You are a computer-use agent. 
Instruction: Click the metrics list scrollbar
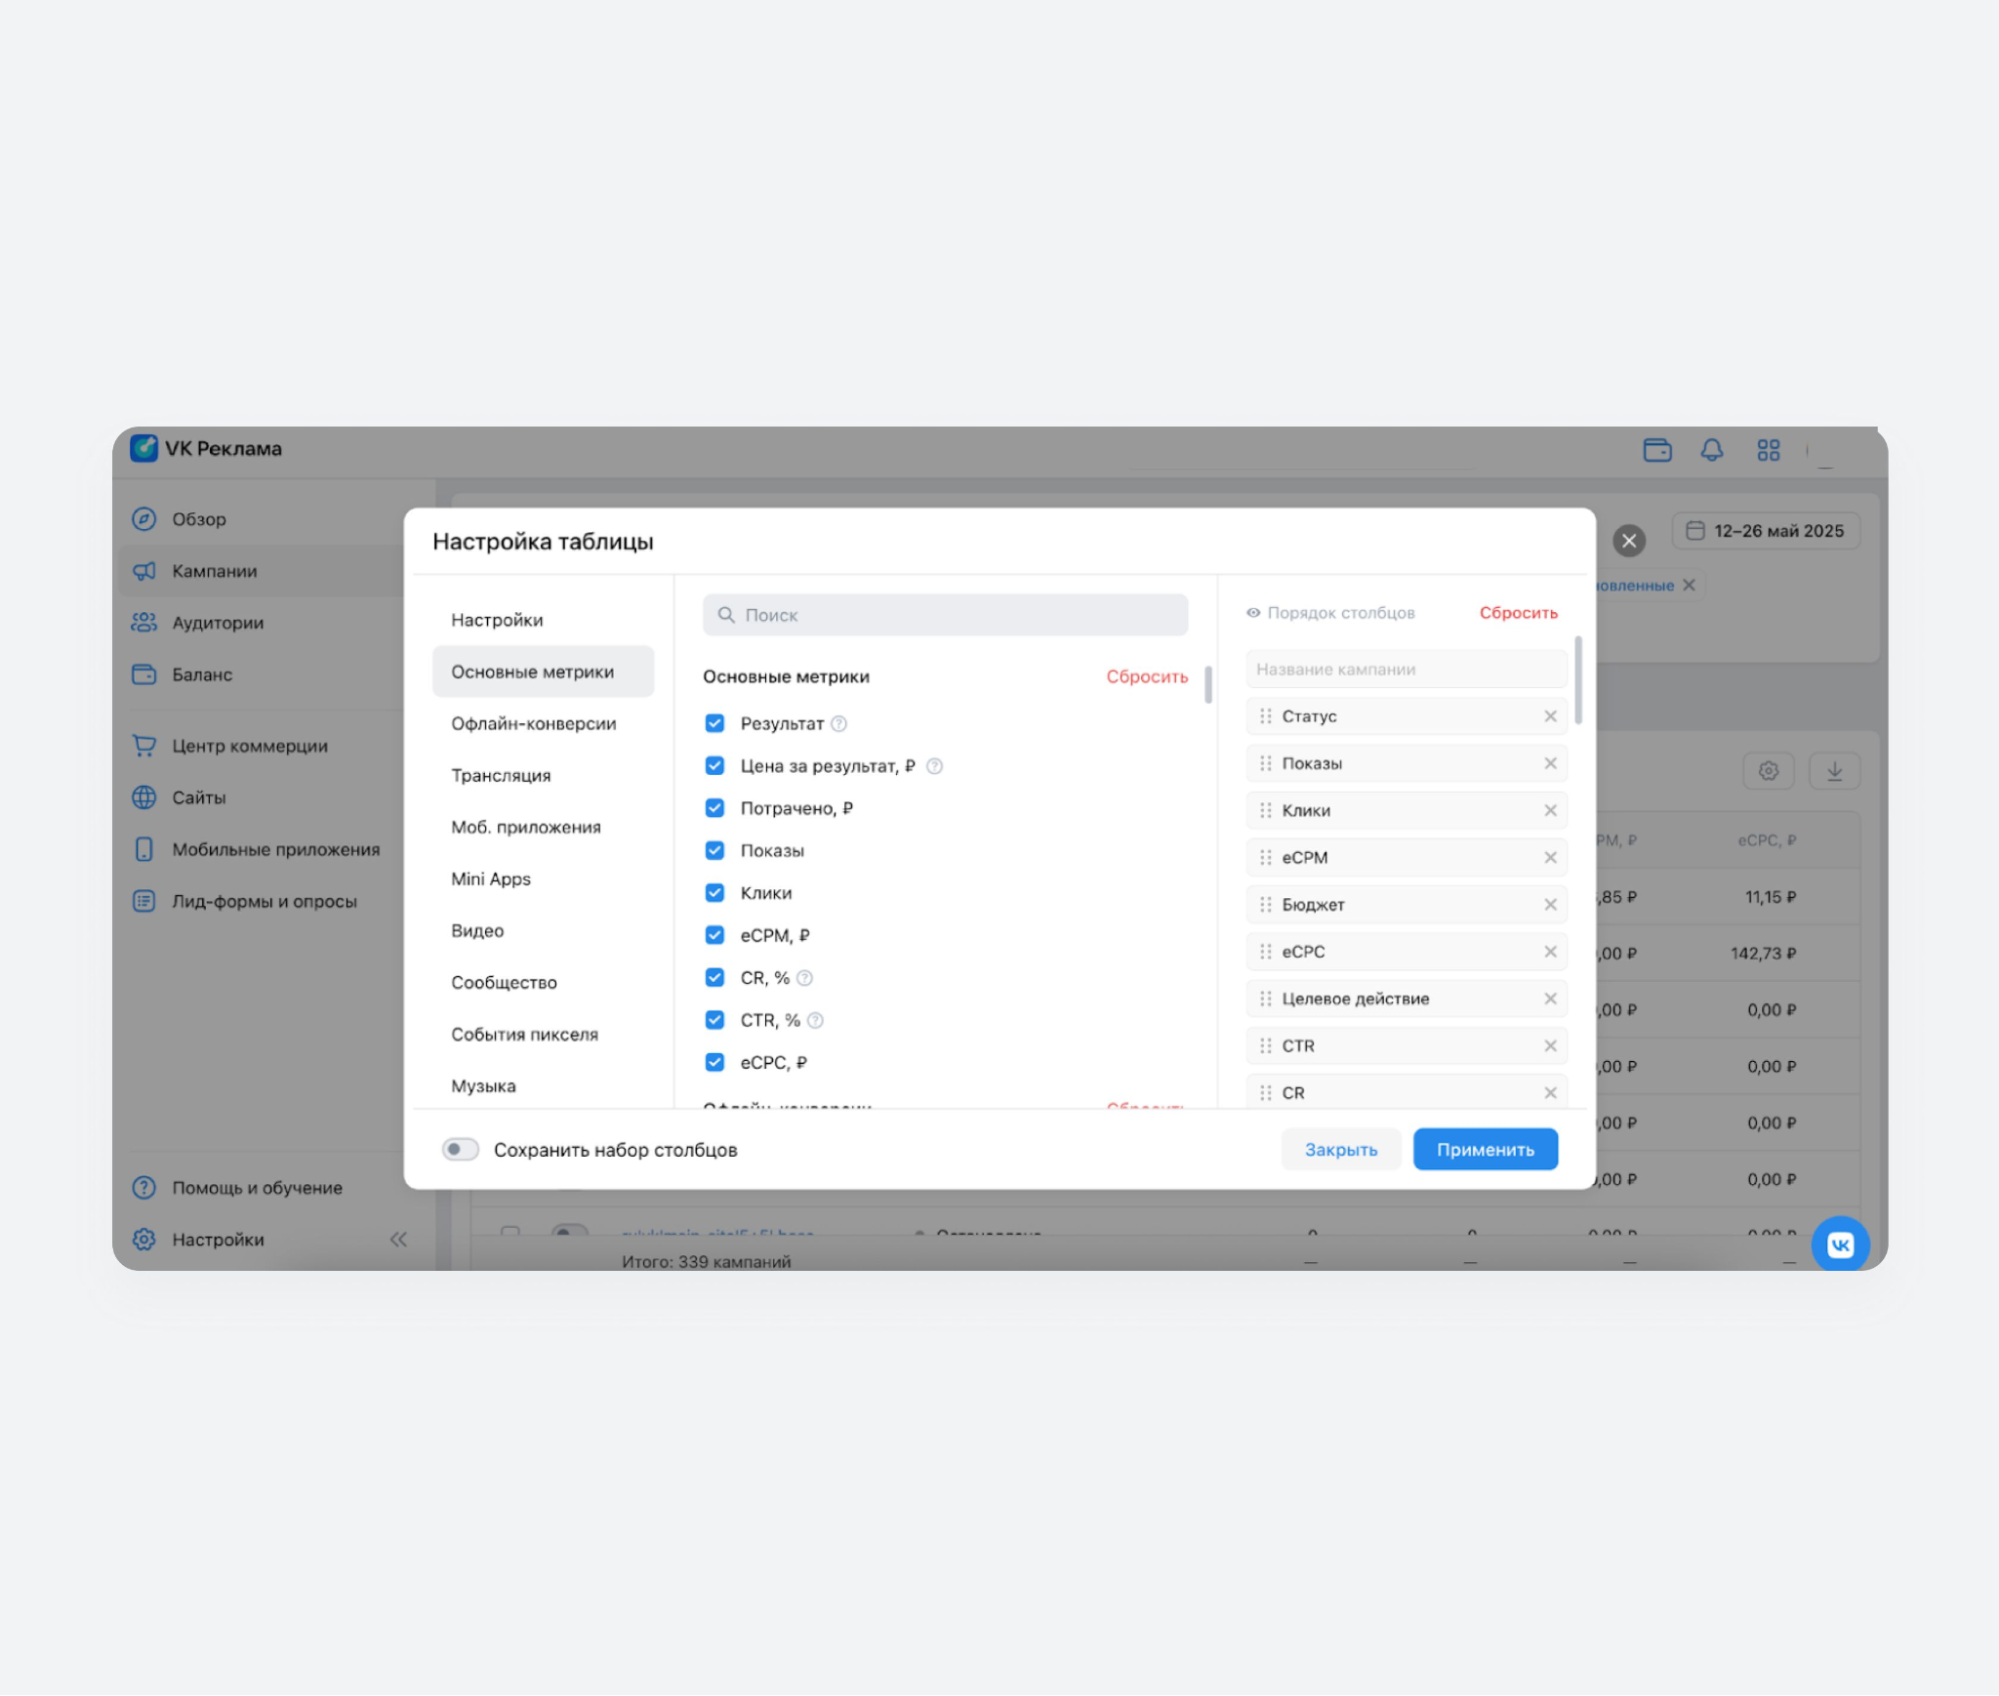[1208, 685]
